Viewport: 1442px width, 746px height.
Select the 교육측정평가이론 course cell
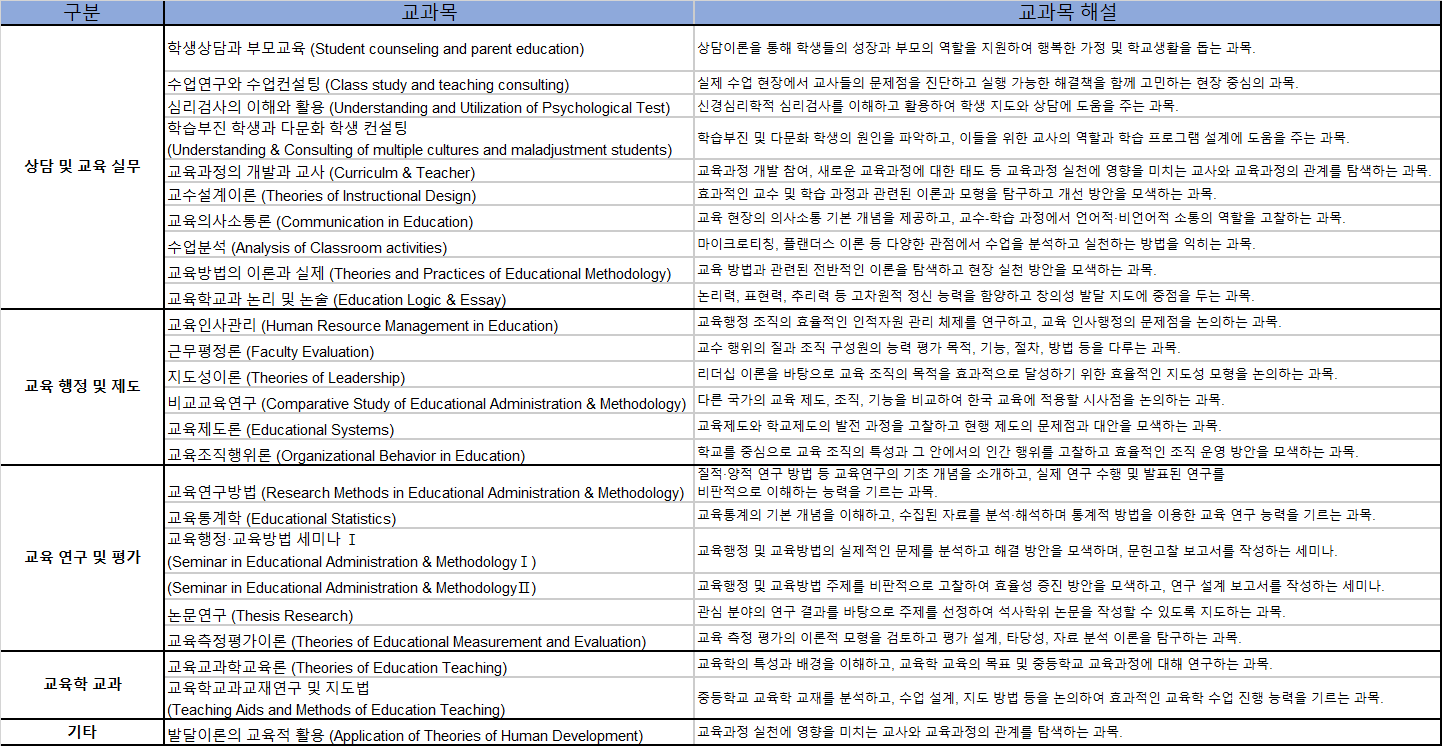[406, 641]
